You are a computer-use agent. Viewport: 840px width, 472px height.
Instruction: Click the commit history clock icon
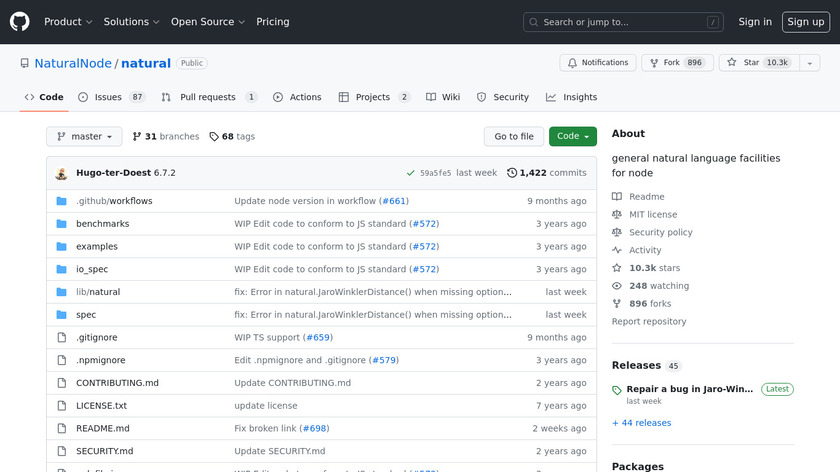pos(512,173)
